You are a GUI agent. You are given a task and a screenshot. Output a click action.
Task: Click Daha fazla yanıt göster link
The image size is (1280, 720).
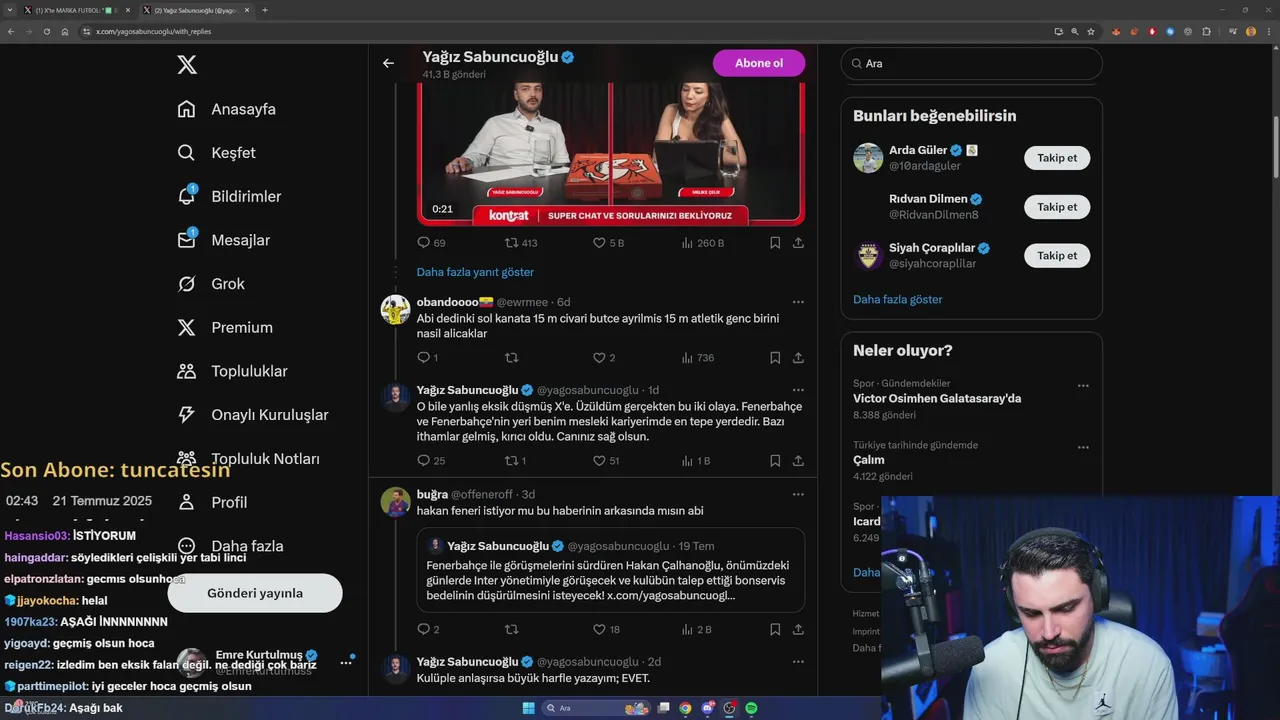click(475, 272)
